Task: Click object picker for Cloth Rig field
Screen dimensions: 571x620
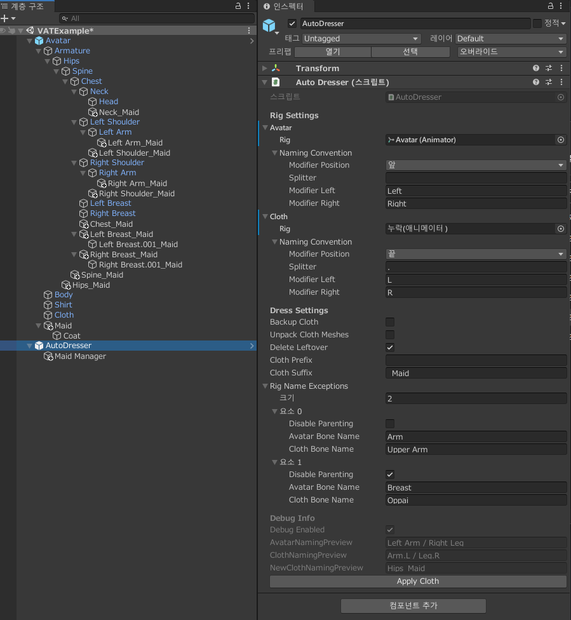Action: [560, 229]
